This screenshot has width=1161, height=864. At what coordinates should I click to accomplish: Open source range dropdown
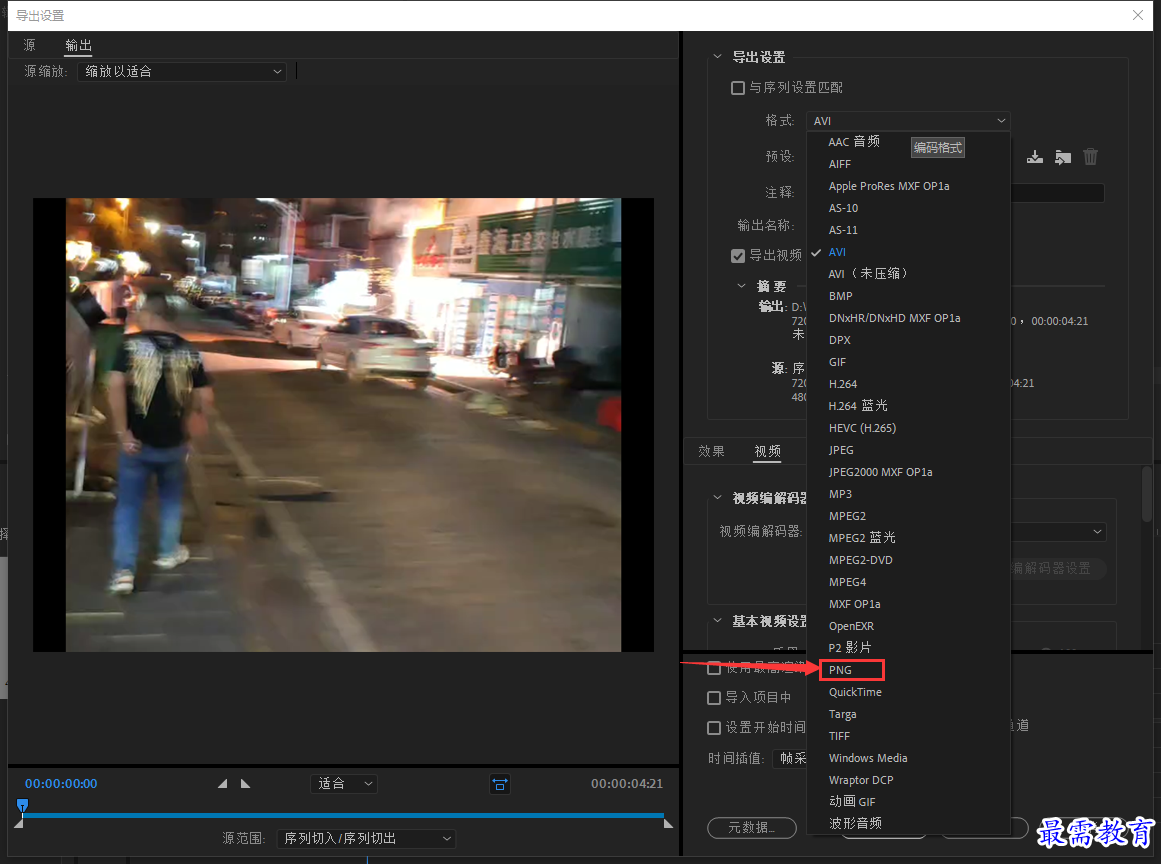366,839
